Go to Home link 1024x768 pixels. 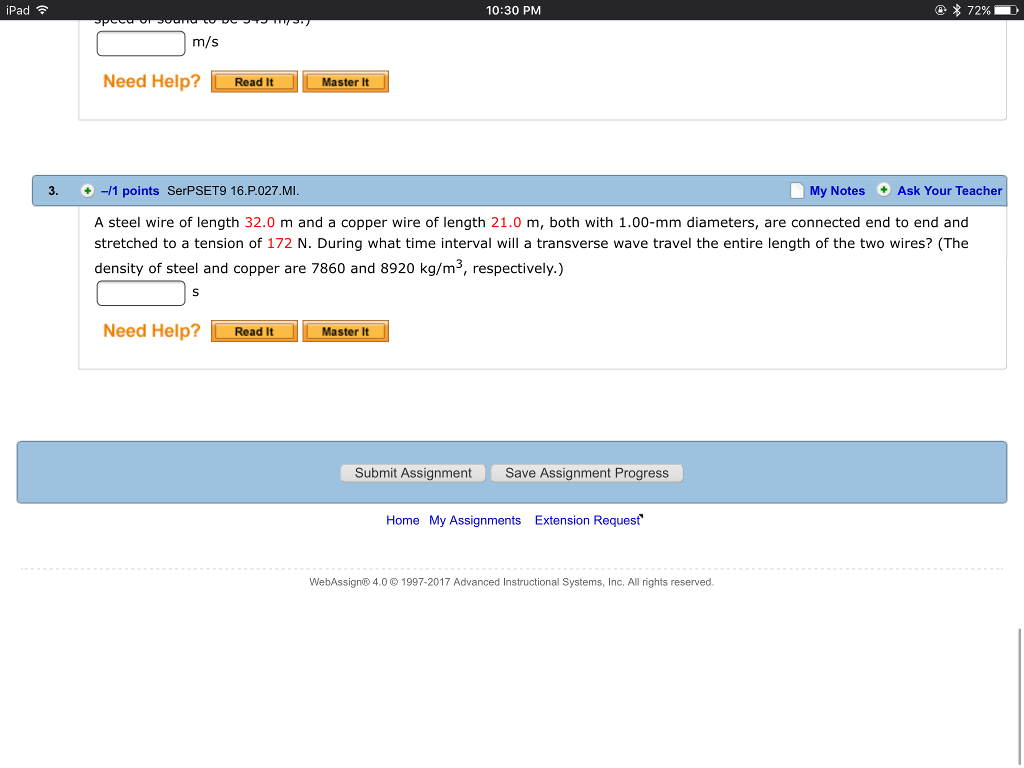[402, 520]
